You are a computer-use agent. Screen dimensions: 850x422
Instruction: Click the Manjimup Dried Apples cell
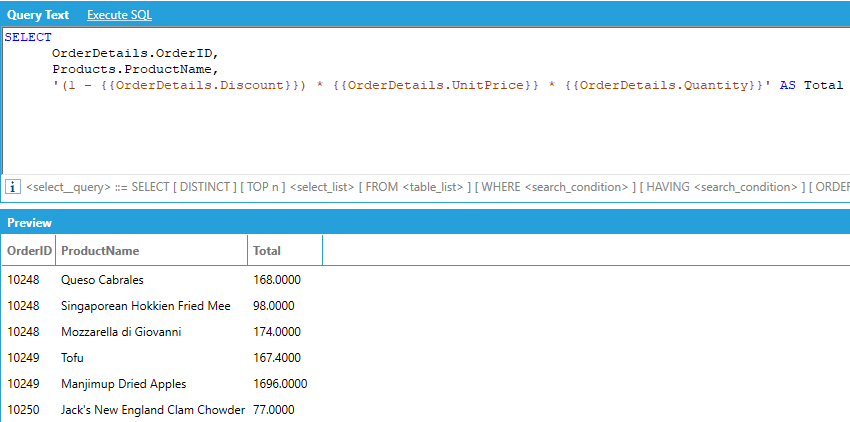coord(123,384)
